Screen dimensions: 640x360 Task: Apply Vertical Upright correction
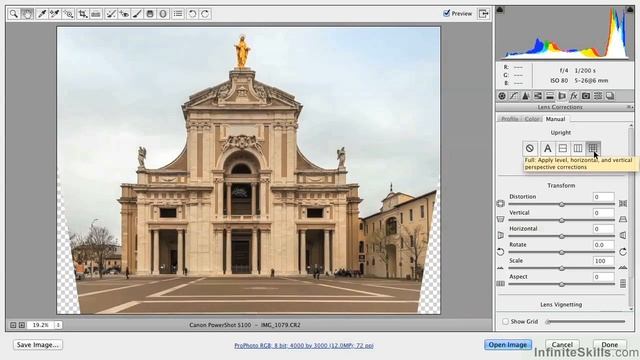(578, 148)
